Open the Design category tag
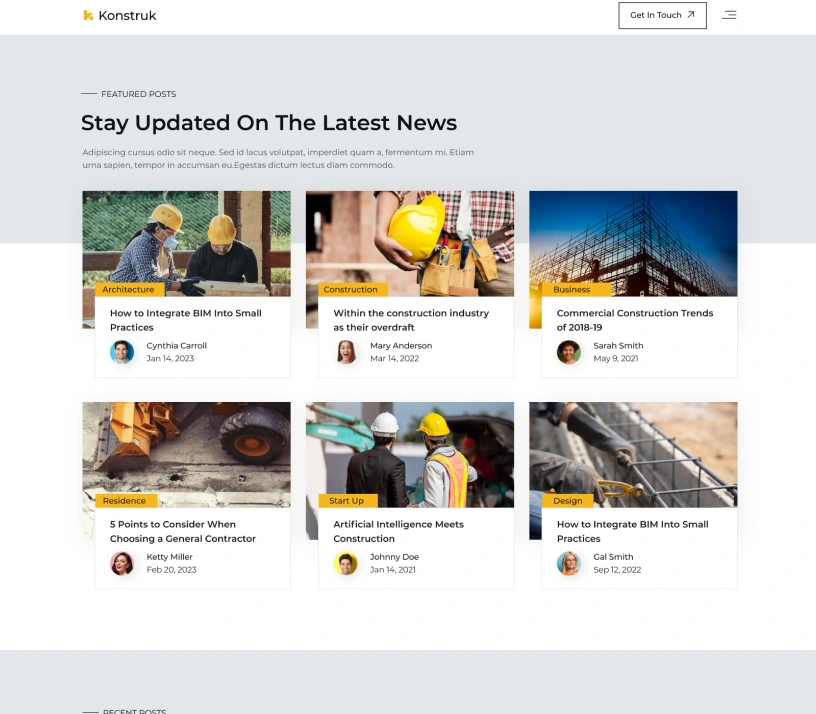This screenshot has height=714, width=816. coord(567,501)
